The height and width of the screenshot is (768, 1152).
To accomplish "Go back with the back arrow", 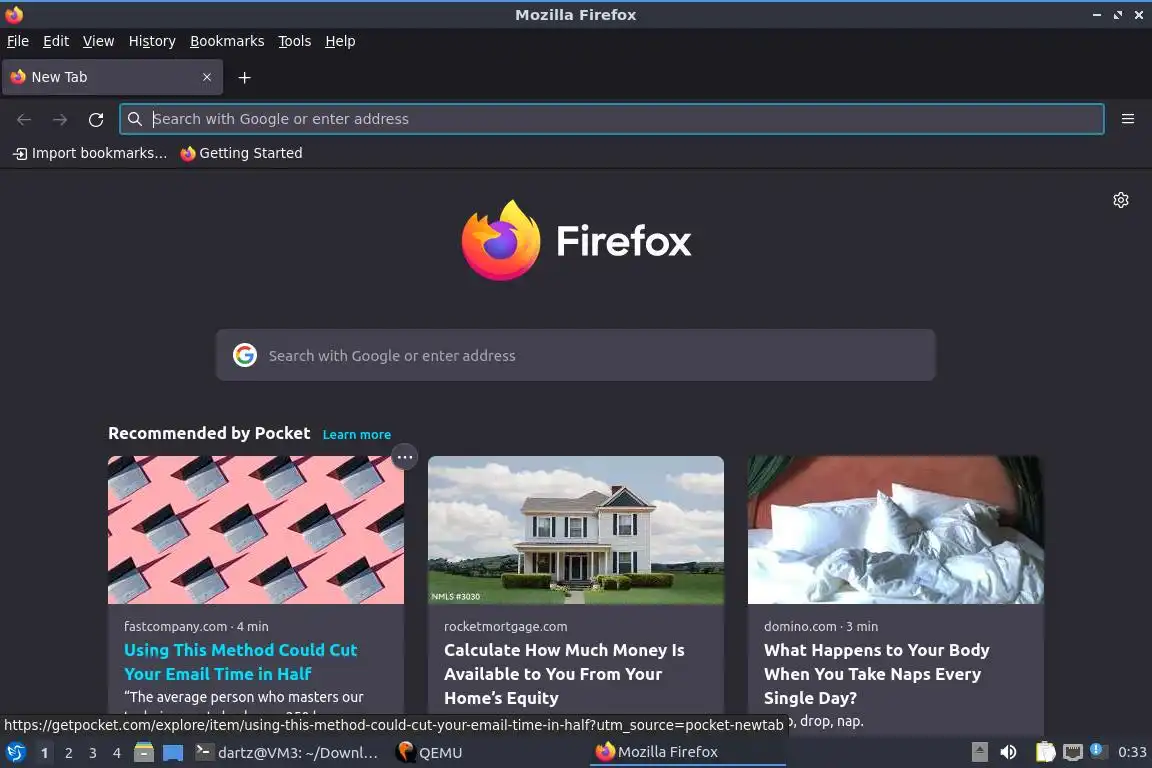I will [24, 119].
